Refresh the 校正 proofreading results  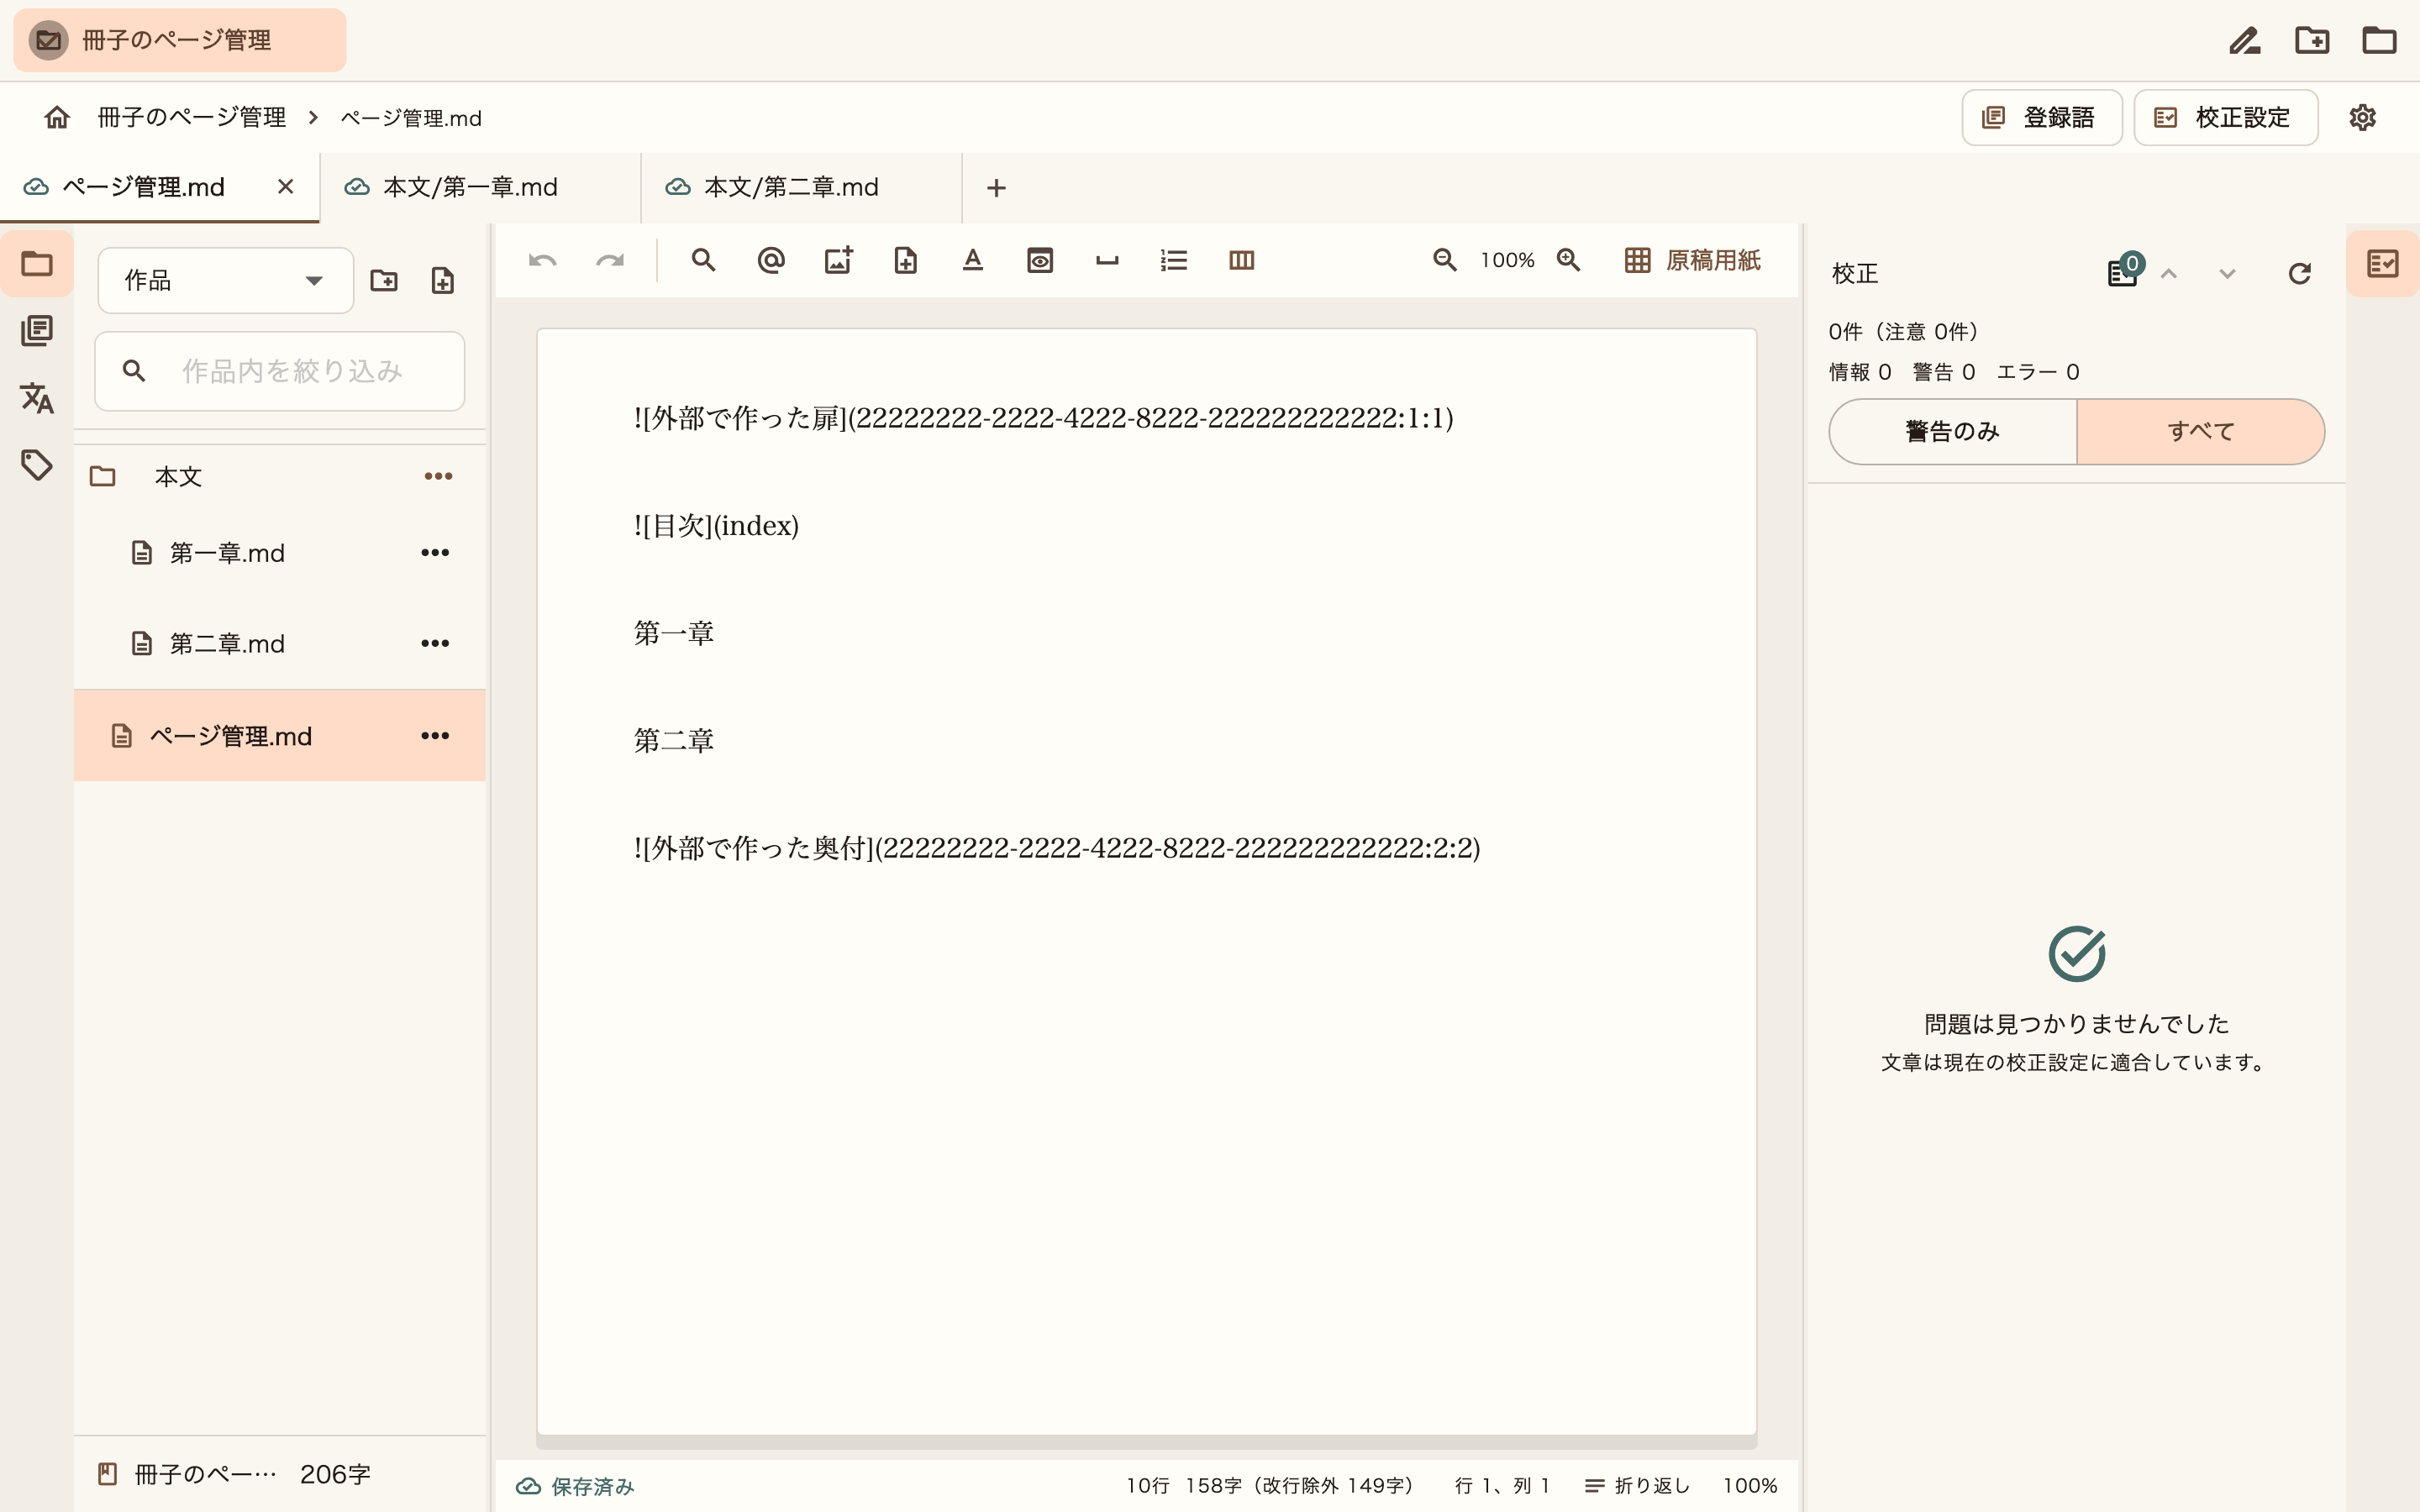[2299, 274]
